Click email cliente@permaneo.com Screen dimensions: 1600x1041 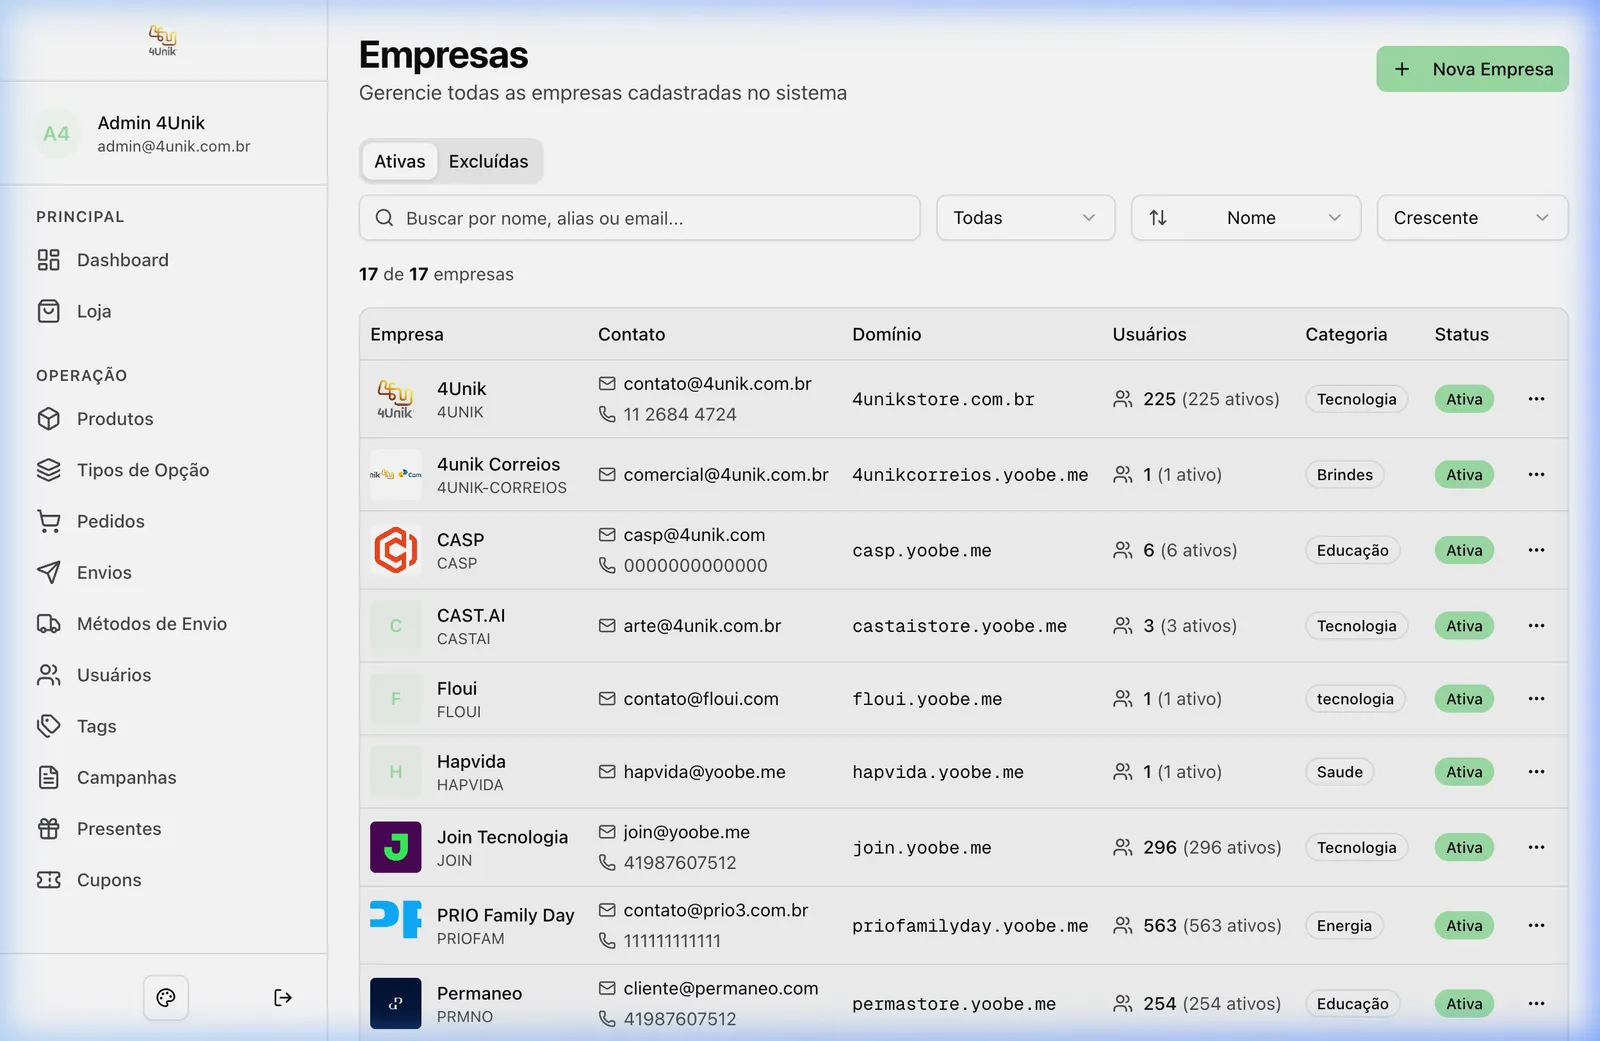(x=721, y=988)
